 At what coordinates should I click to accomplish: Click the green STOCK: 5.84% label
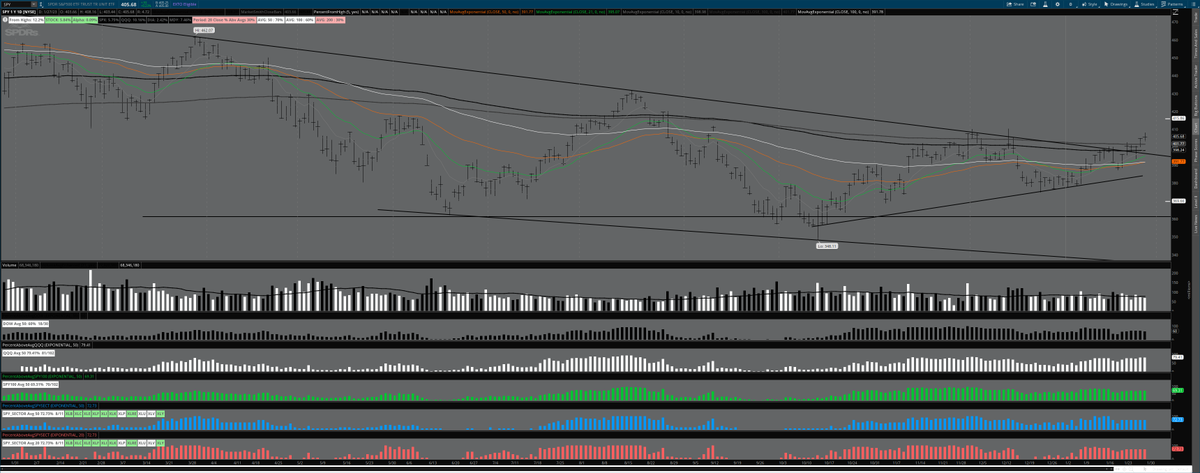click(58, 20)
